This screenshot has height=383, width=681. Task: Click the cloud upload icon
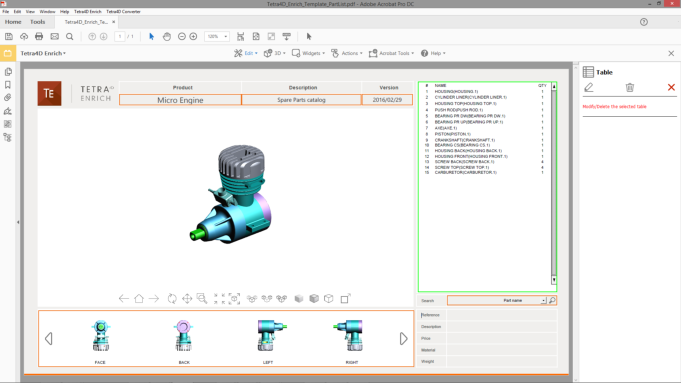point(24,36)
